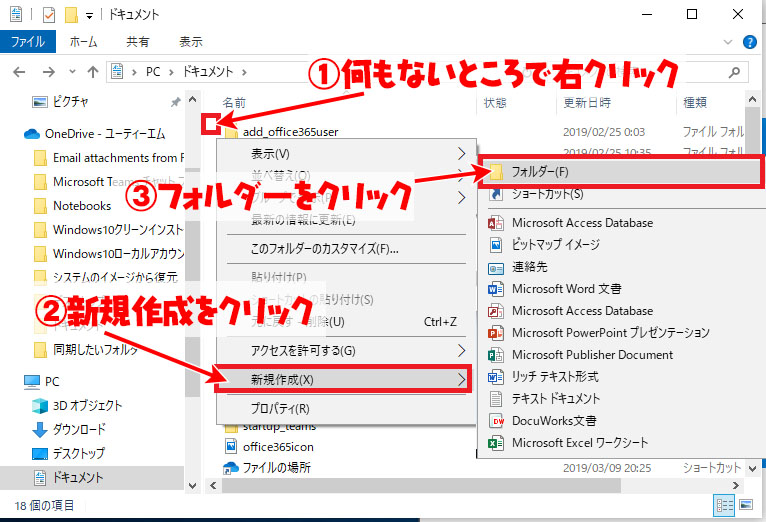Go up one folder level

(92, 72)
